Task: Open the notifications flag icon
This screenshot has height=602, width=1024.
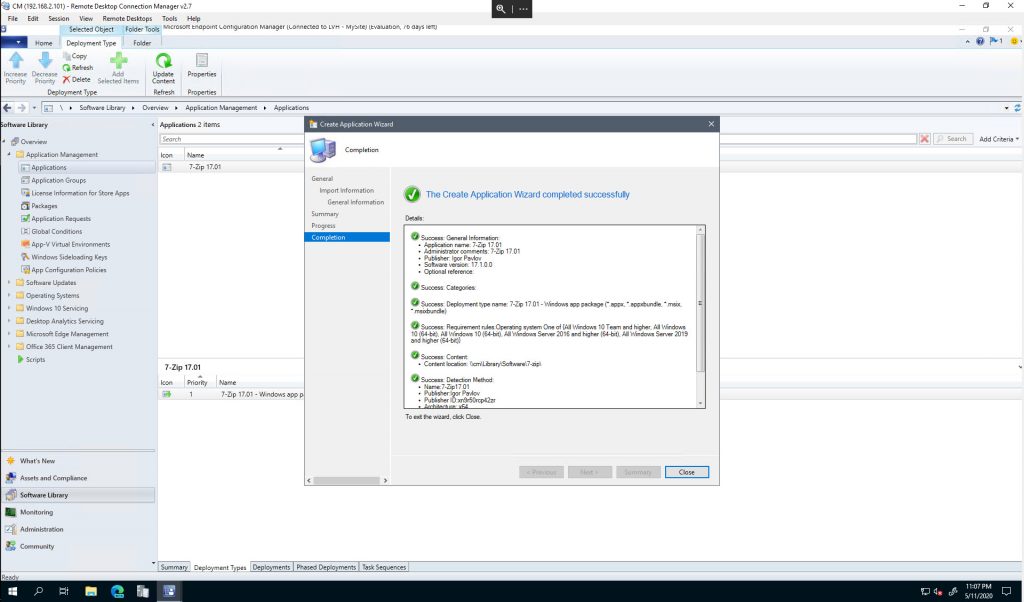Action: point(994,41)
